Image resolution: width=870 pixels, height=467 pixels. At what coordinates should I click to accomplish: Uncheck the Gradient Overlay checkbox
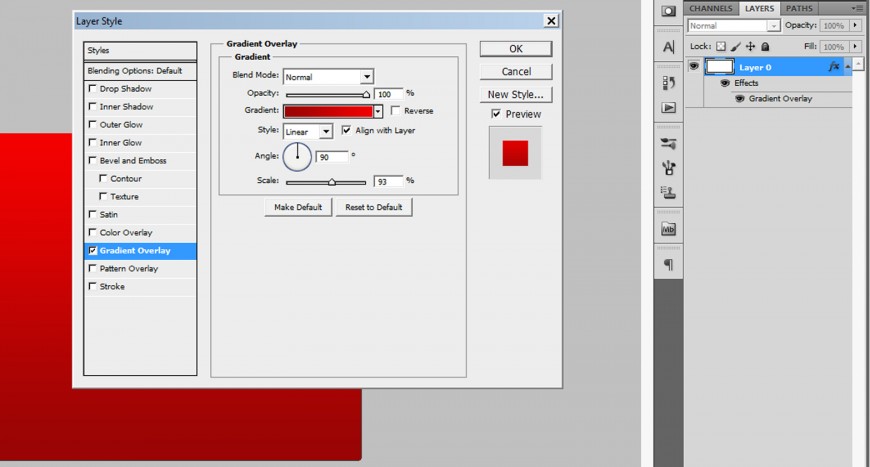[93, 250]
